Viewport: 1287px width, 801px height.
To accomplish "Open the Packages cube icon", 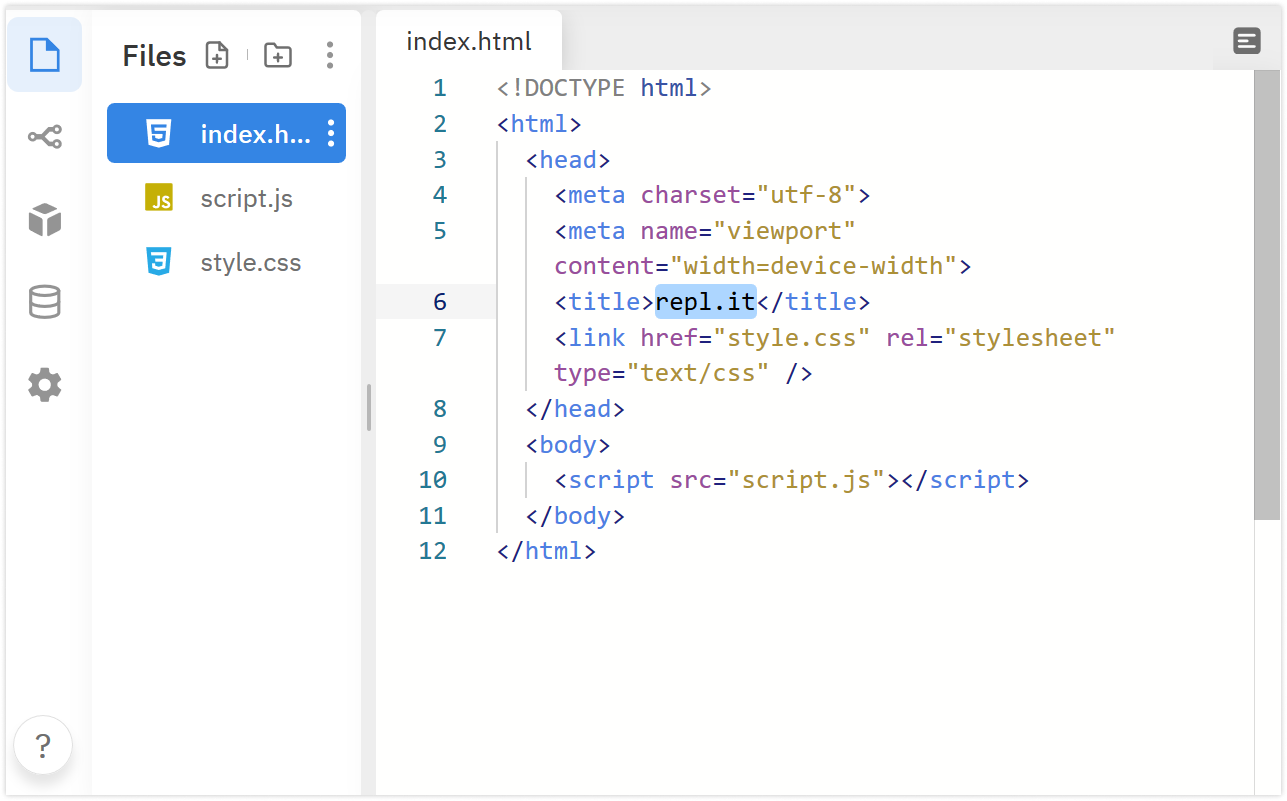I will tap(45, 219).
